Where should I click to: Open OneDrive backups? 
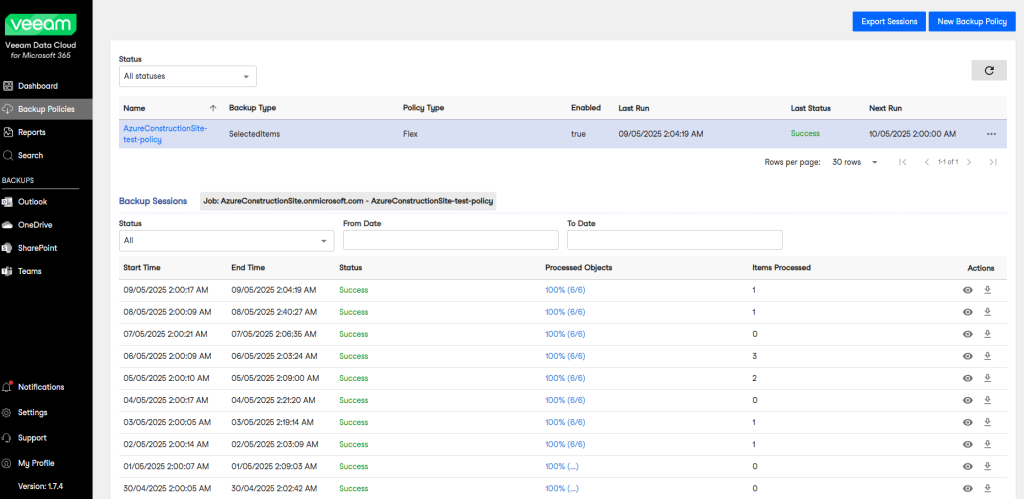pos(35,225)
